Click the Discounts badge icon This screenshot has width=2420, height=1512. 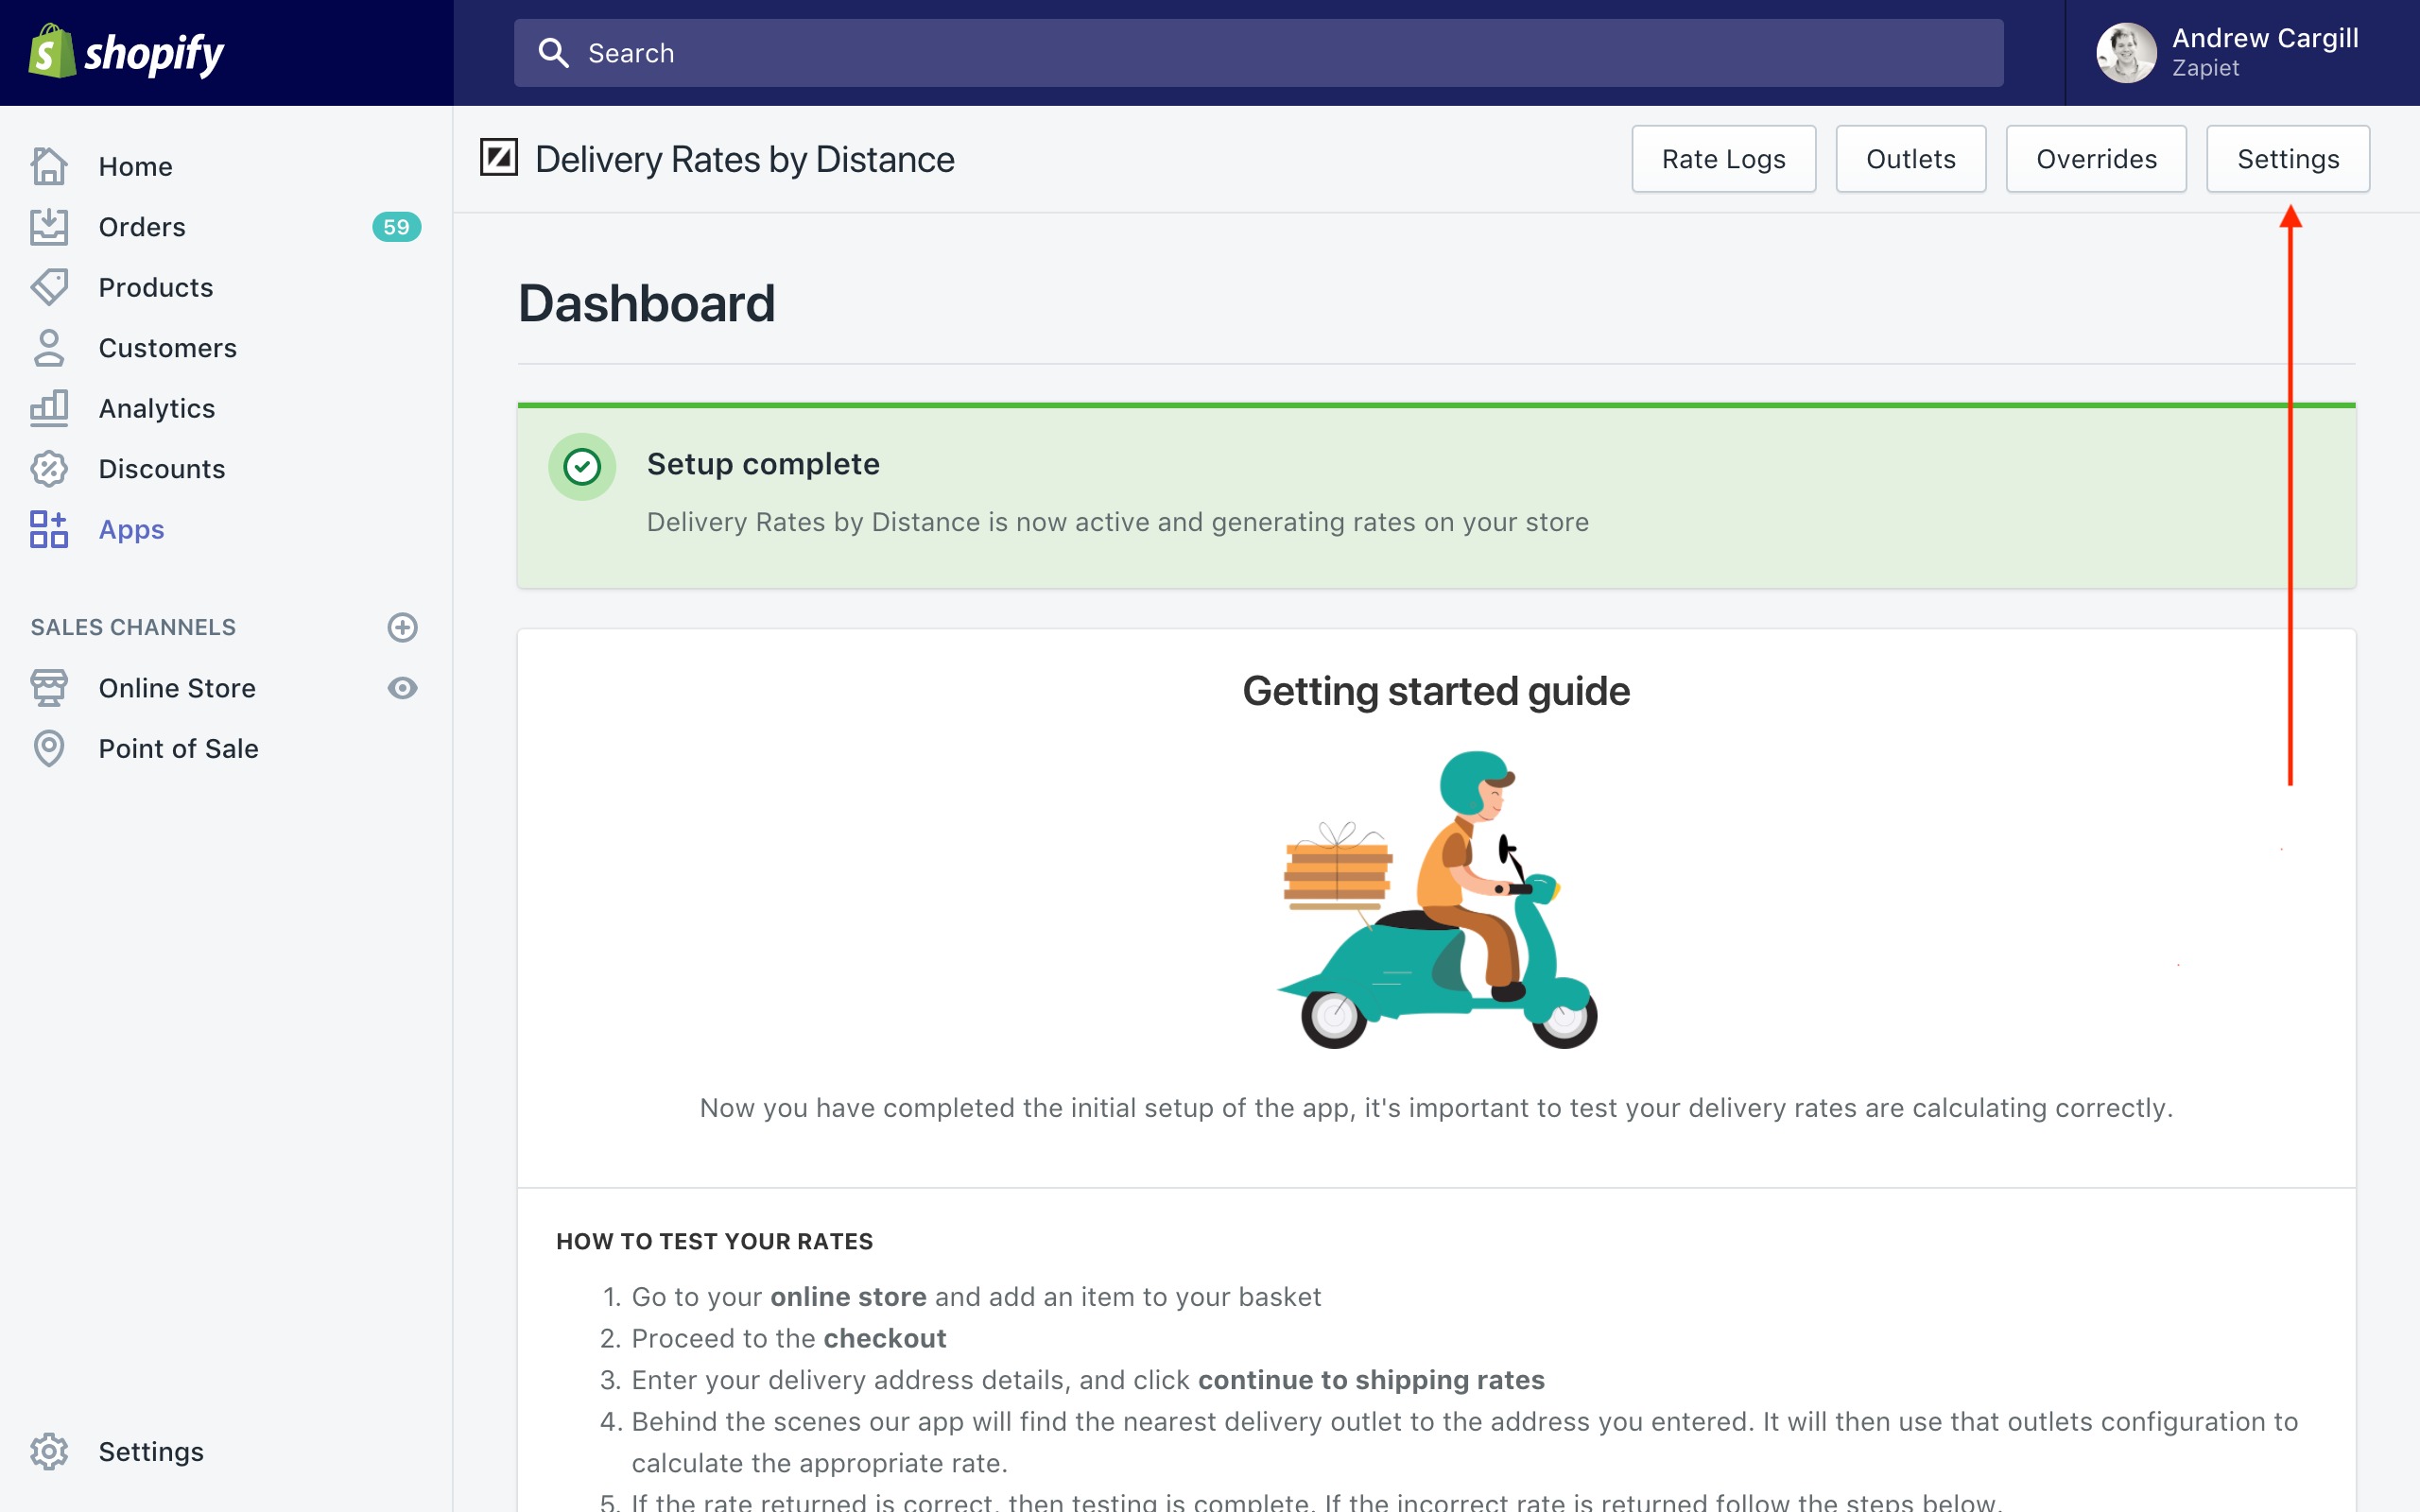[49, 469]
